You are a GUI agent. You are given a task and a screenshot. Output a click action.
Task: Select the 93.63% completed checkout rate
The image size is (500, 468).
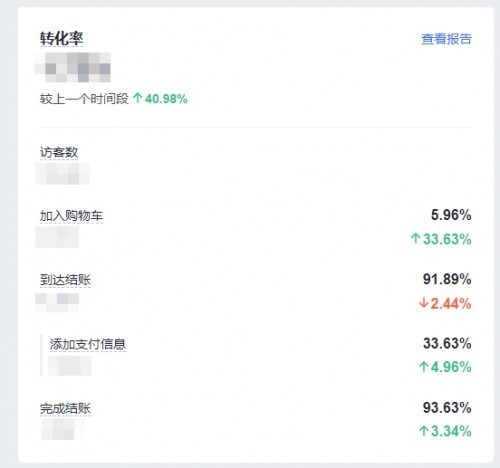coord(447,408)
